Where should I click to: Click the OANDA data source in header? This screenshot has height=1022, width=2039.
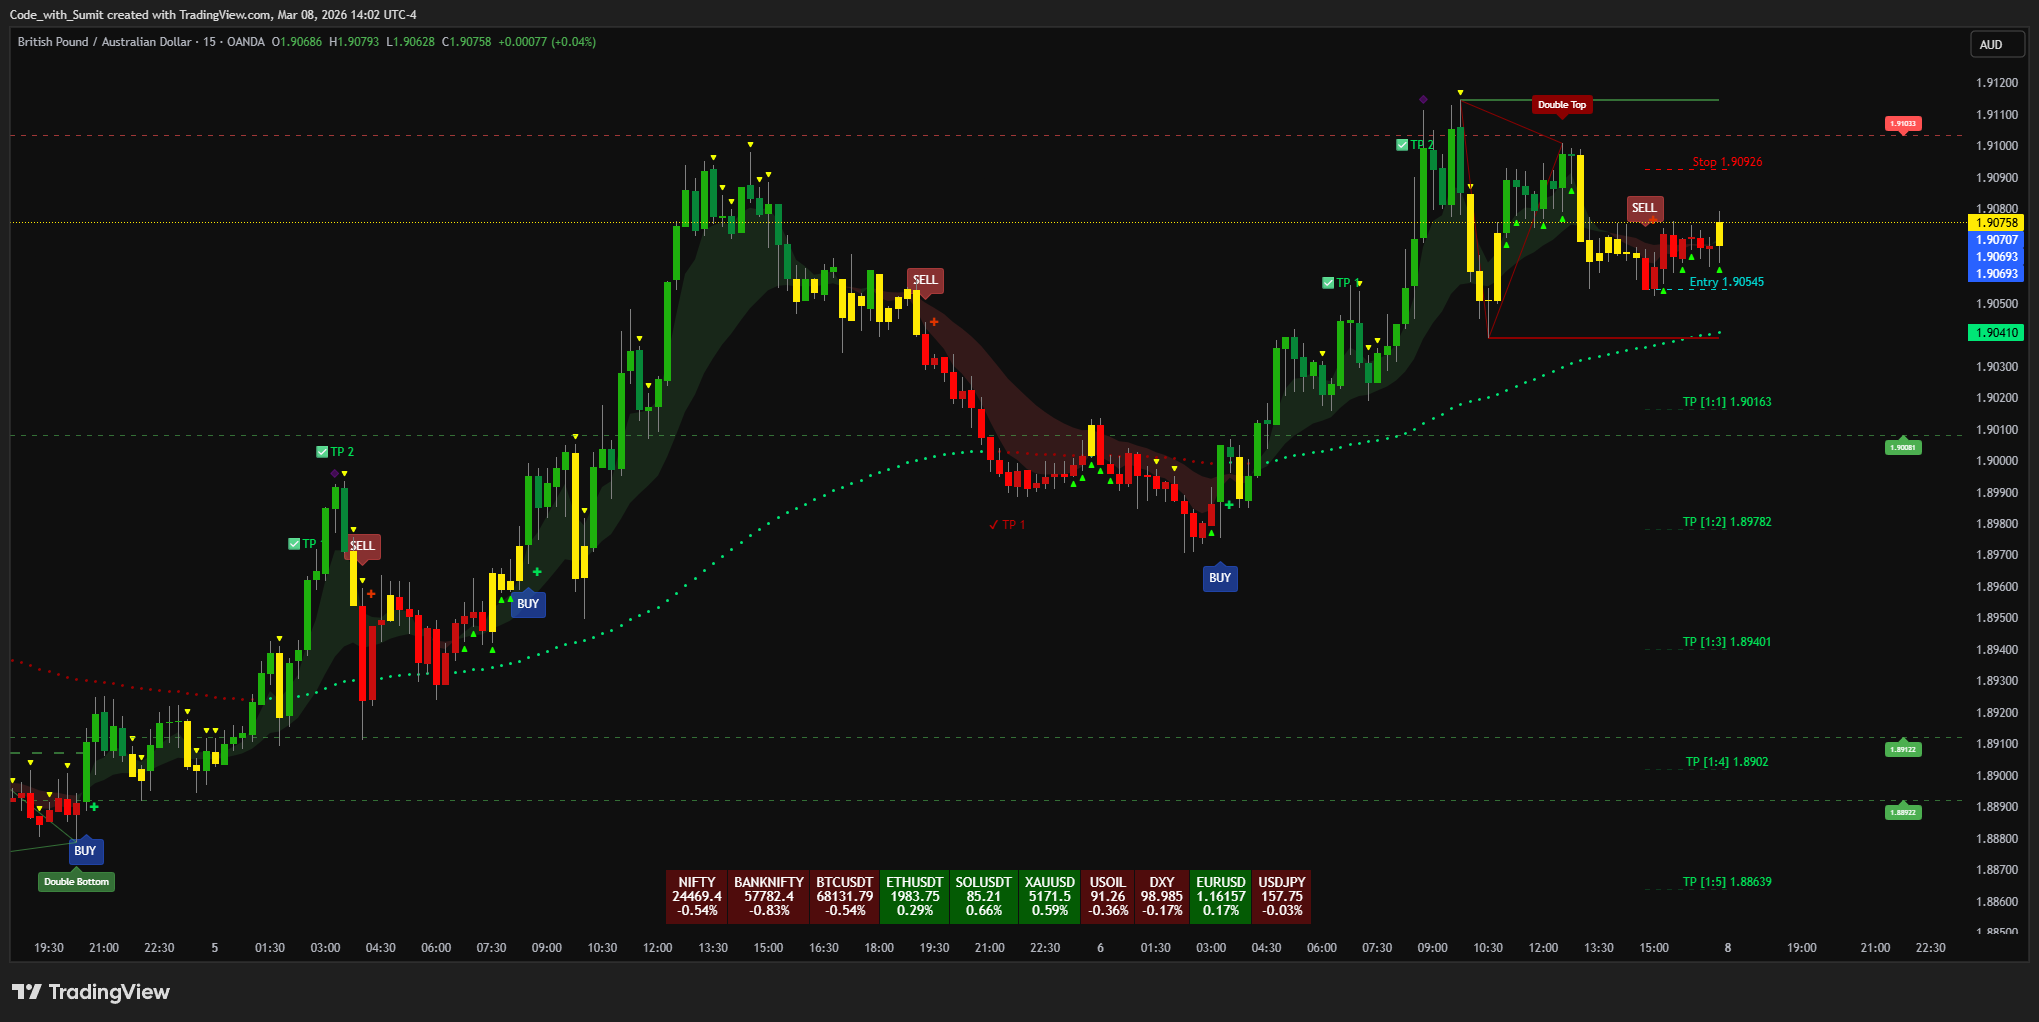[x=245, y=42]
